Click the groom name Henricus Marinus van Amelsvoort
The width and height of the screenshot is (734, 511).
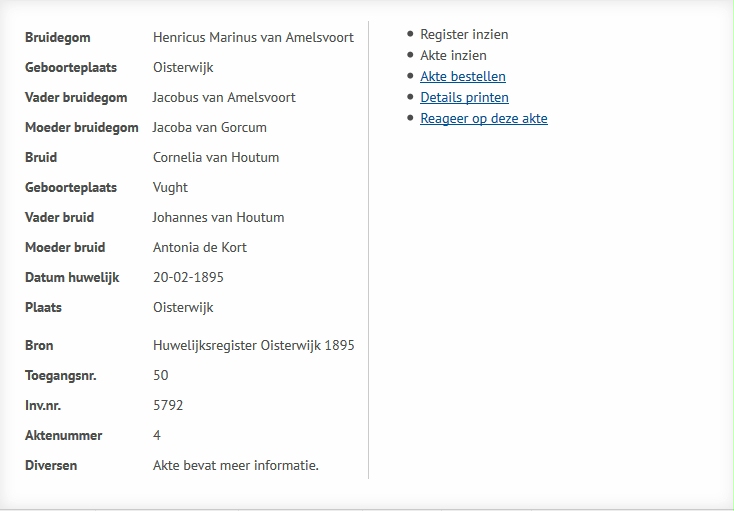[253, 37]
